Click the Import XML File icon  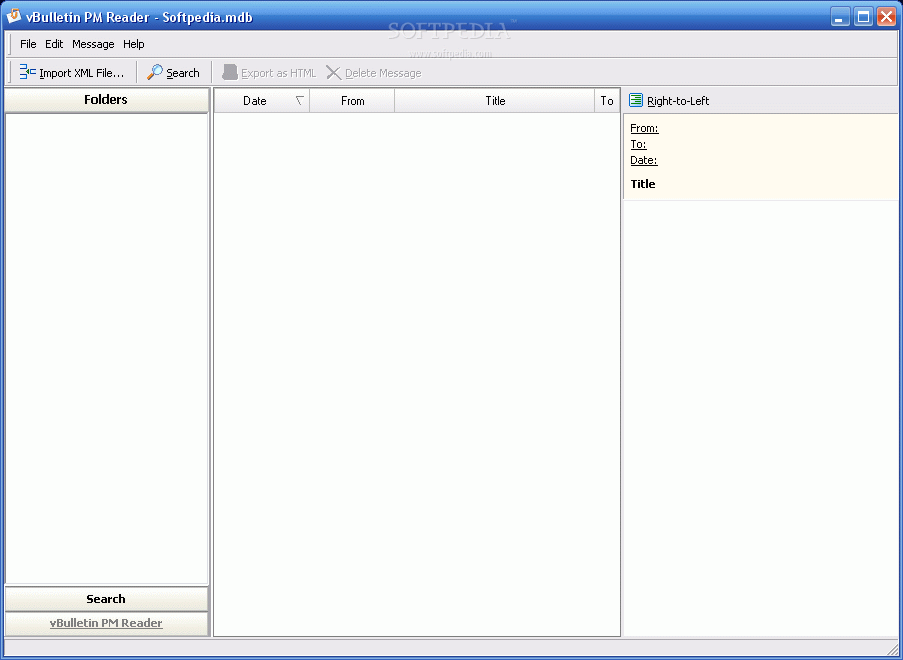point(27,72)
